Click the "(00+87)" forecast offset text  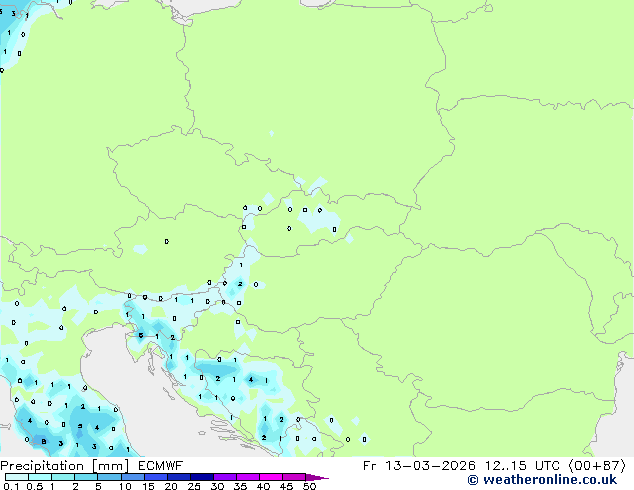point(597,466)
